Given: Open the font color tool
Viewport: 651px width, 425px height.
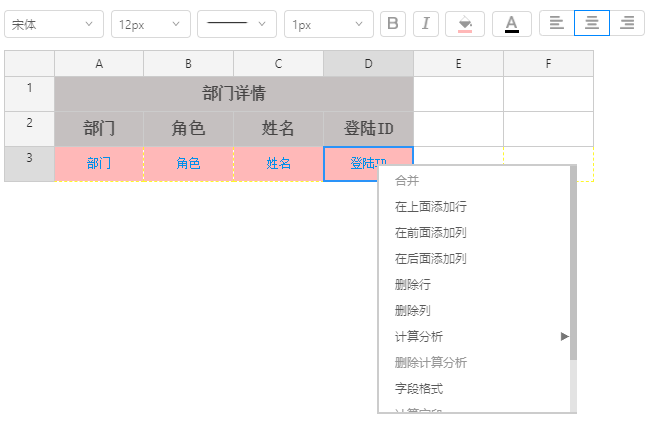Looking at the screenshot, I should [x=512, y=23].
